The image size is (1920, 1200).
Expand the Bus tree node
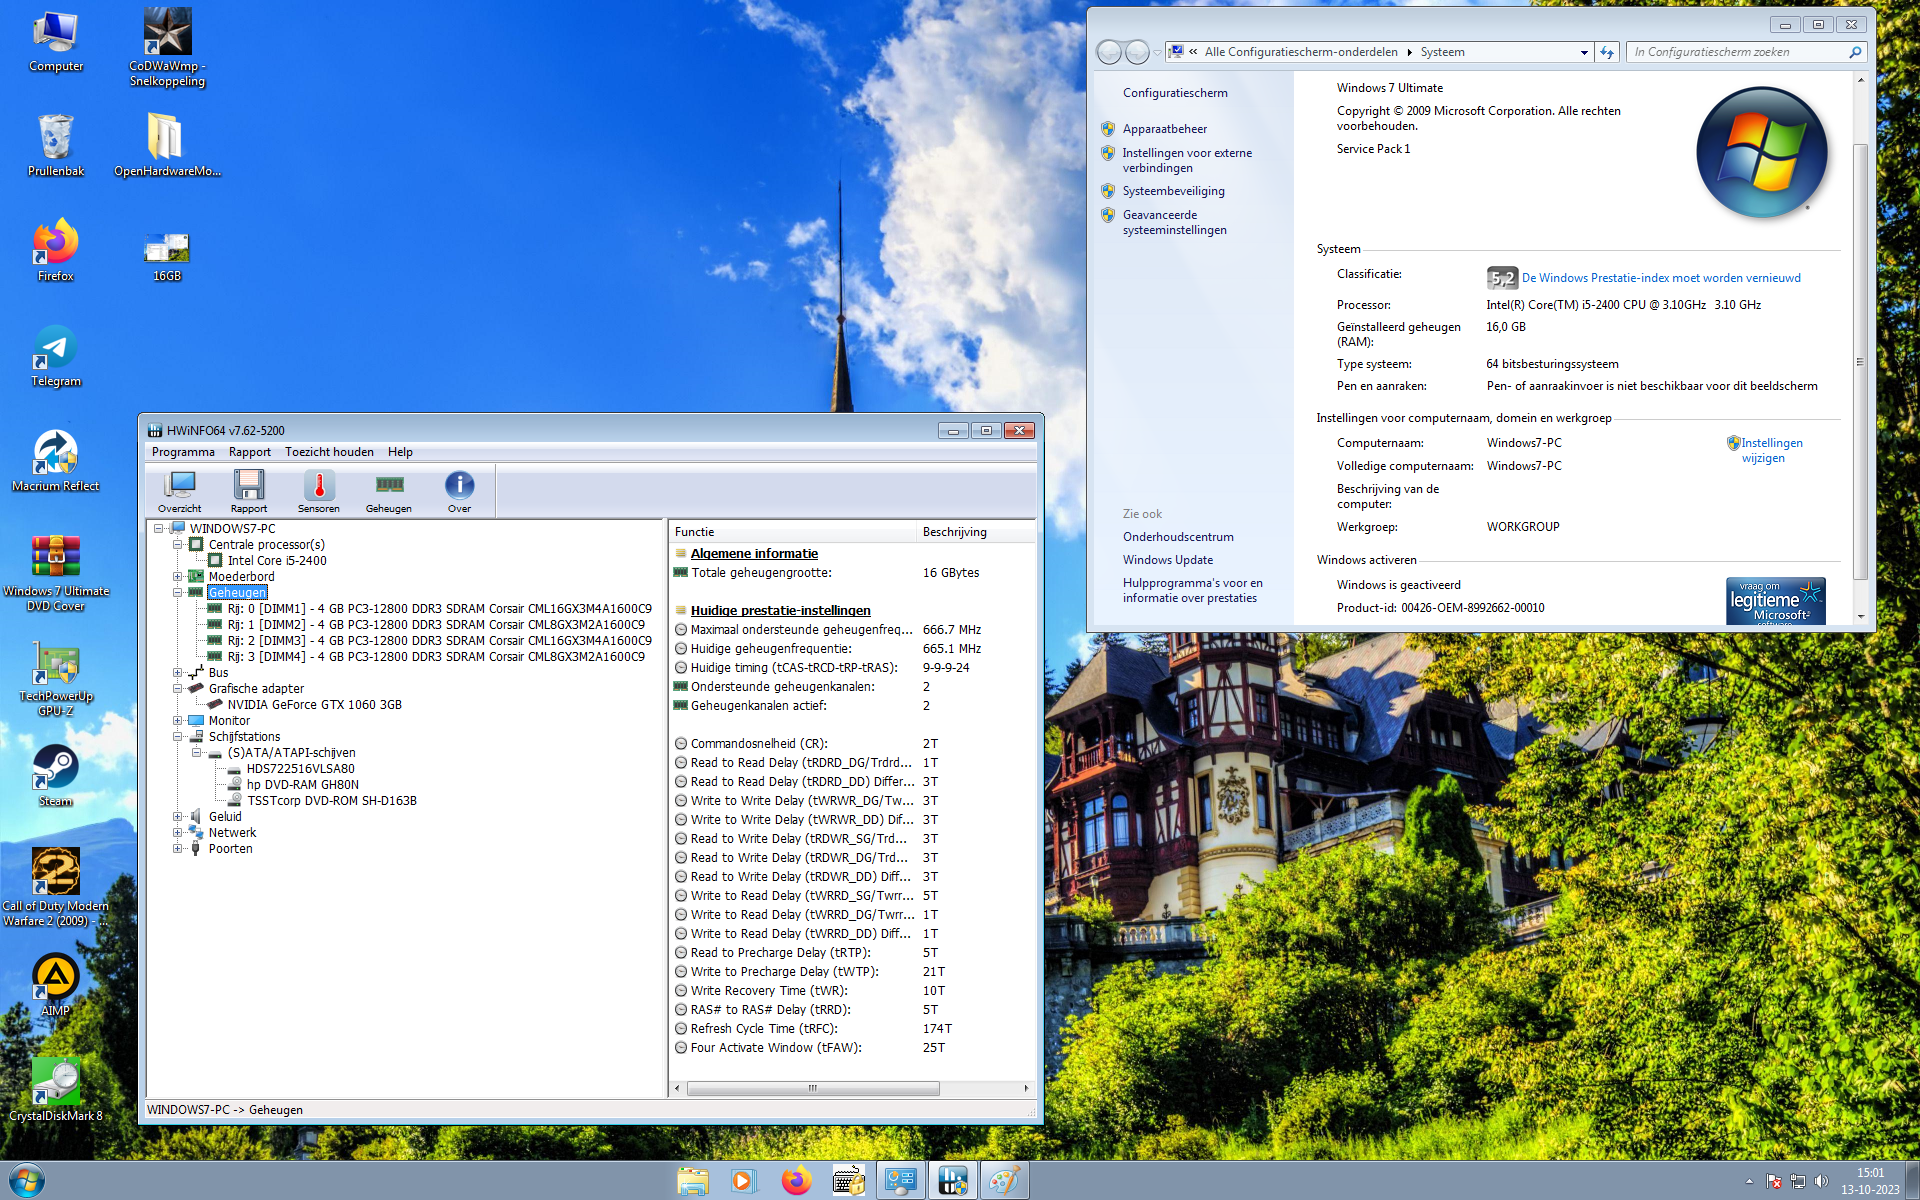pyautogui.click(x=177, y=673)
